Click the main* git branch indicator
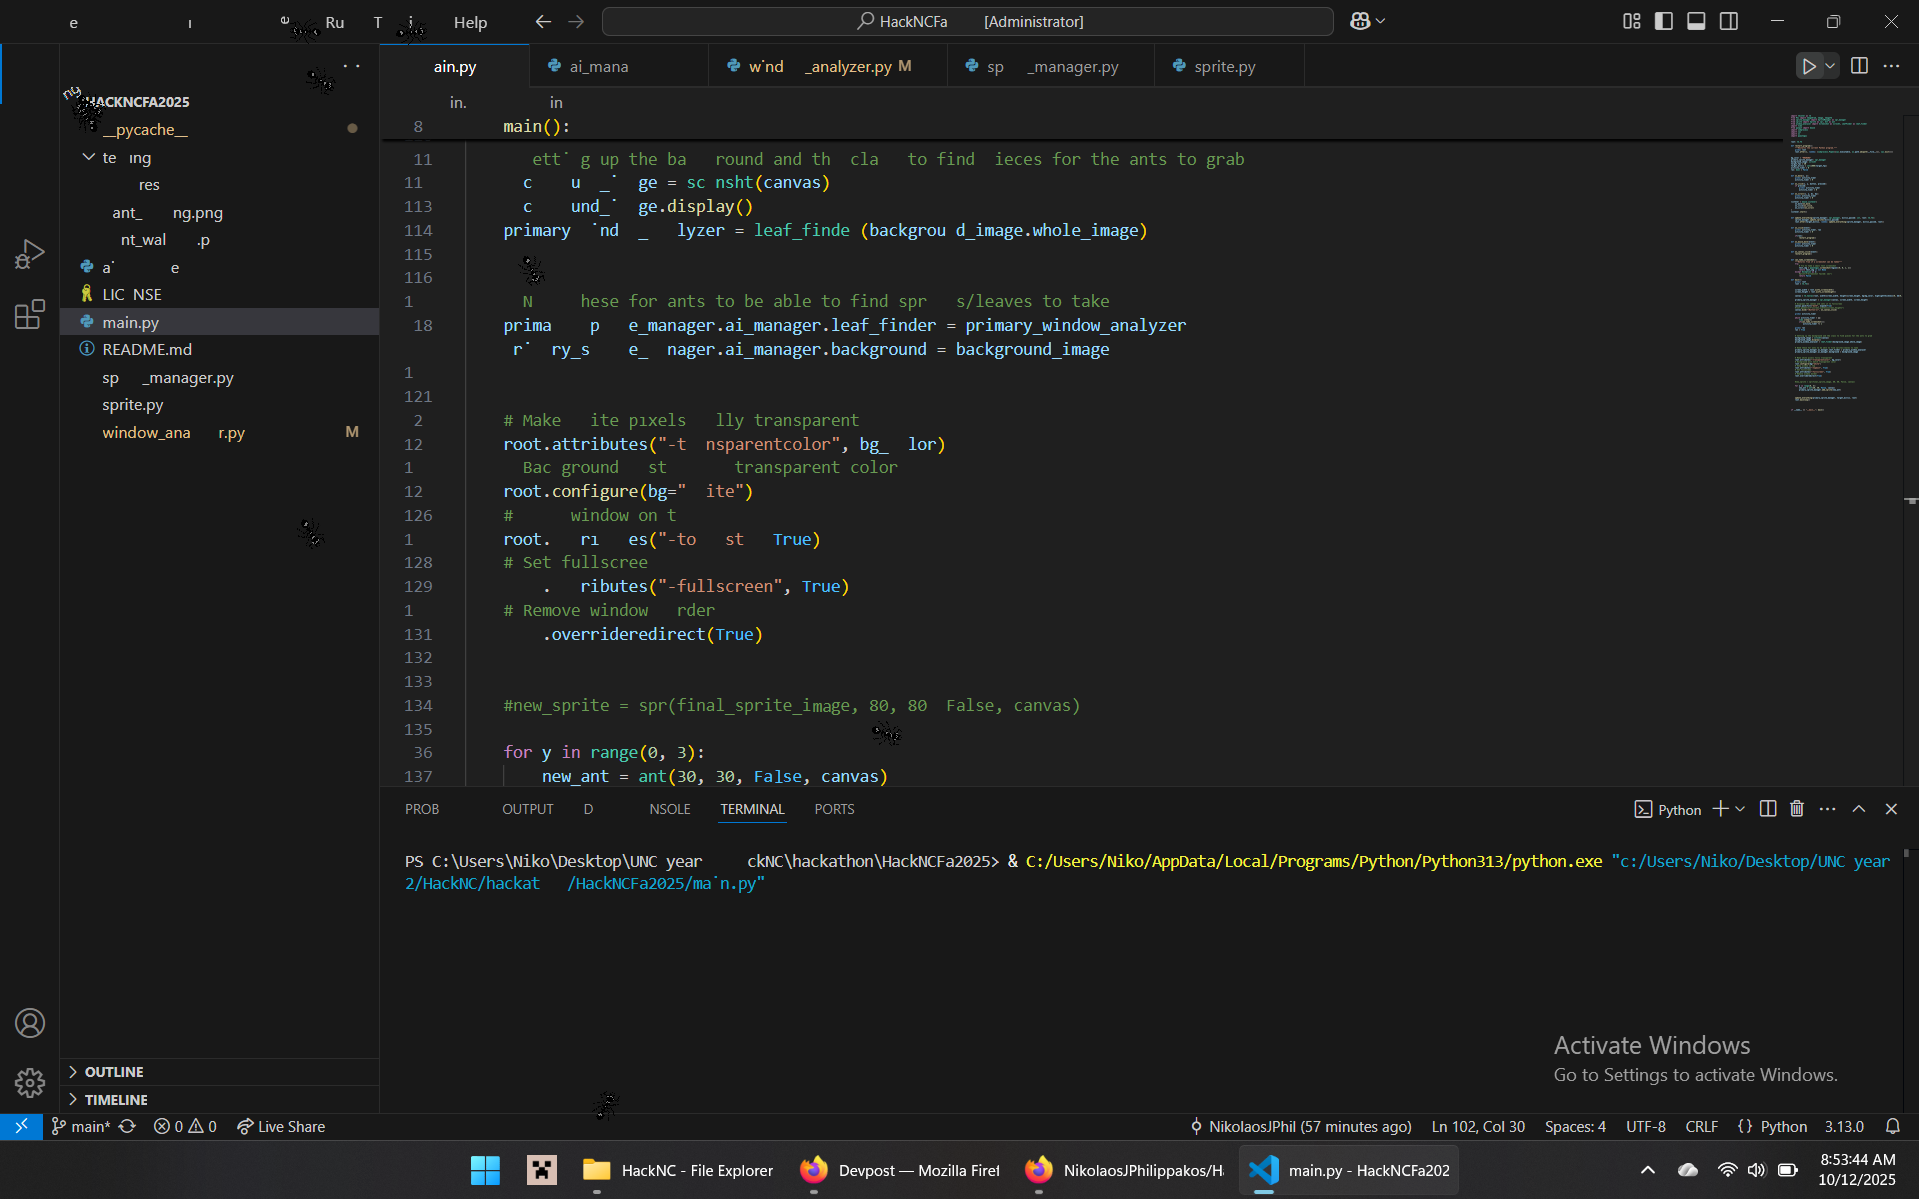 pos(81,1126)
